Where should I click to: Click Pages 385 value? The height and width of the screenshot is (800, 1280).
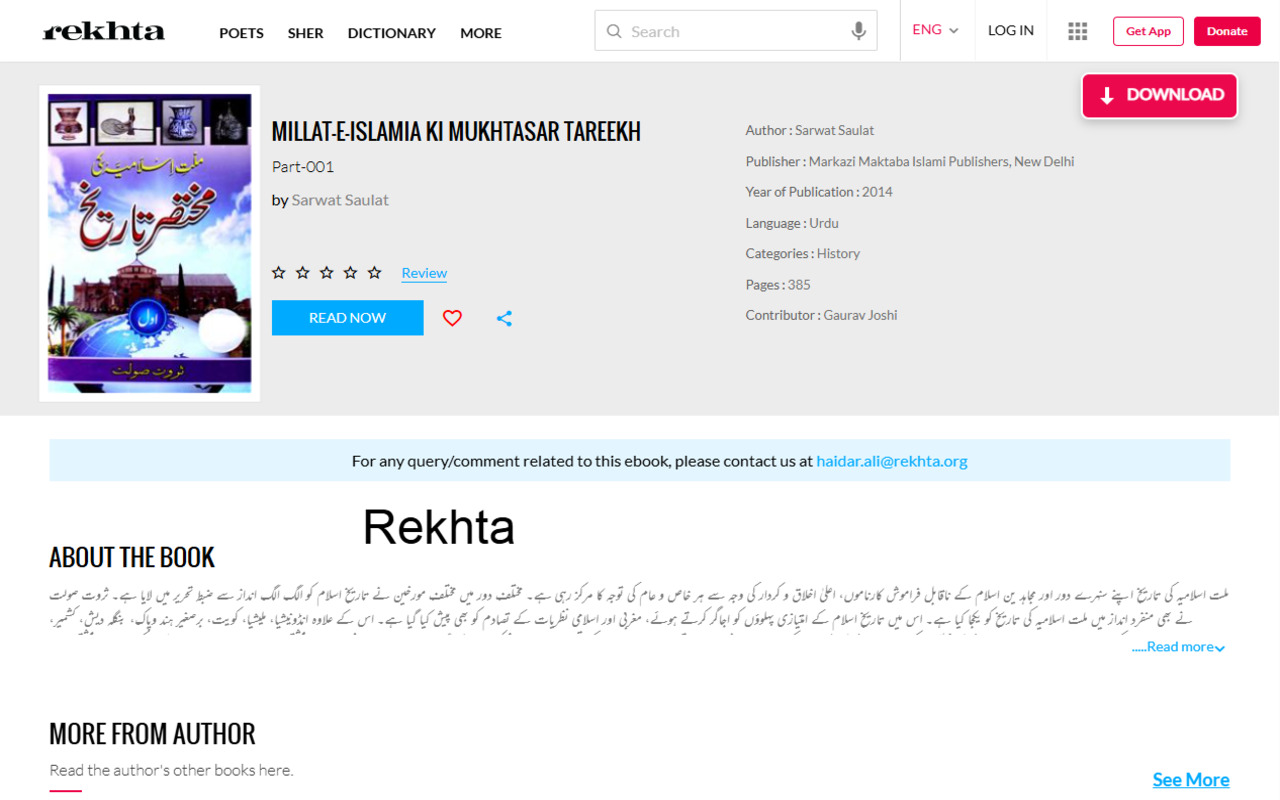click(799, 285)
